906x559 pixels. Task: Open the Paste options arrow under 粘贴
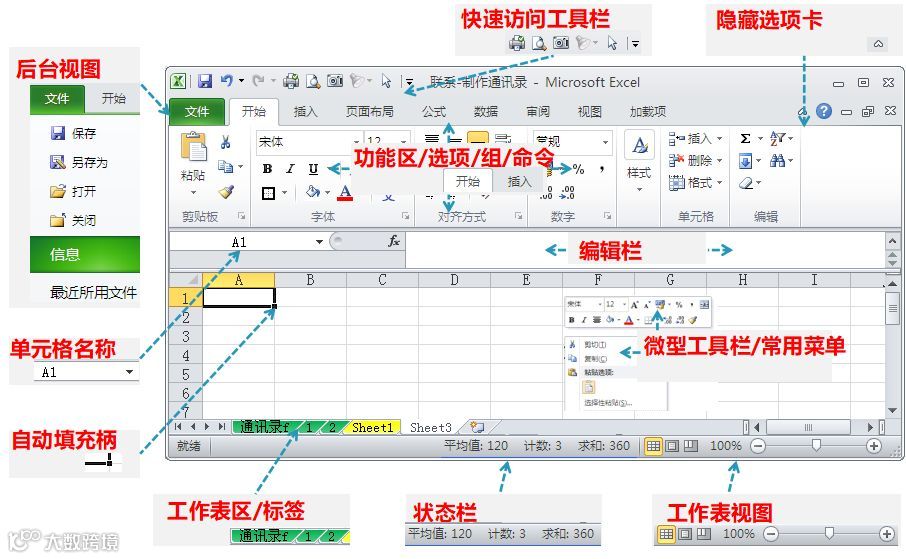(x=193, y=192)
